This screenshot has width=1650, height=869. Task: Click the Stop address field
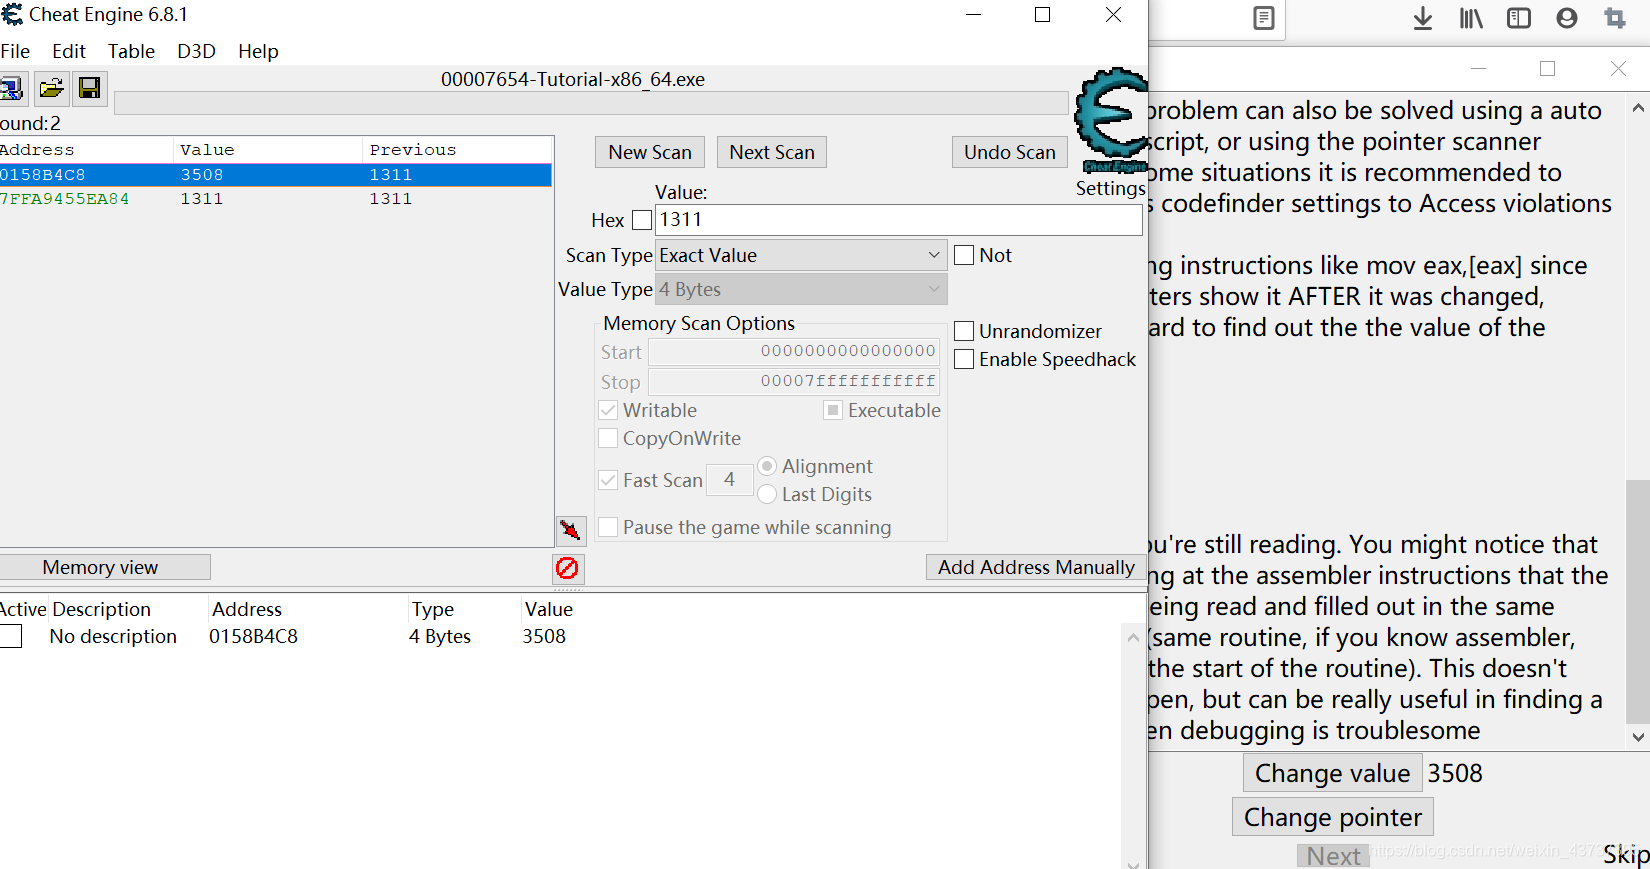(x=794, y=382)
